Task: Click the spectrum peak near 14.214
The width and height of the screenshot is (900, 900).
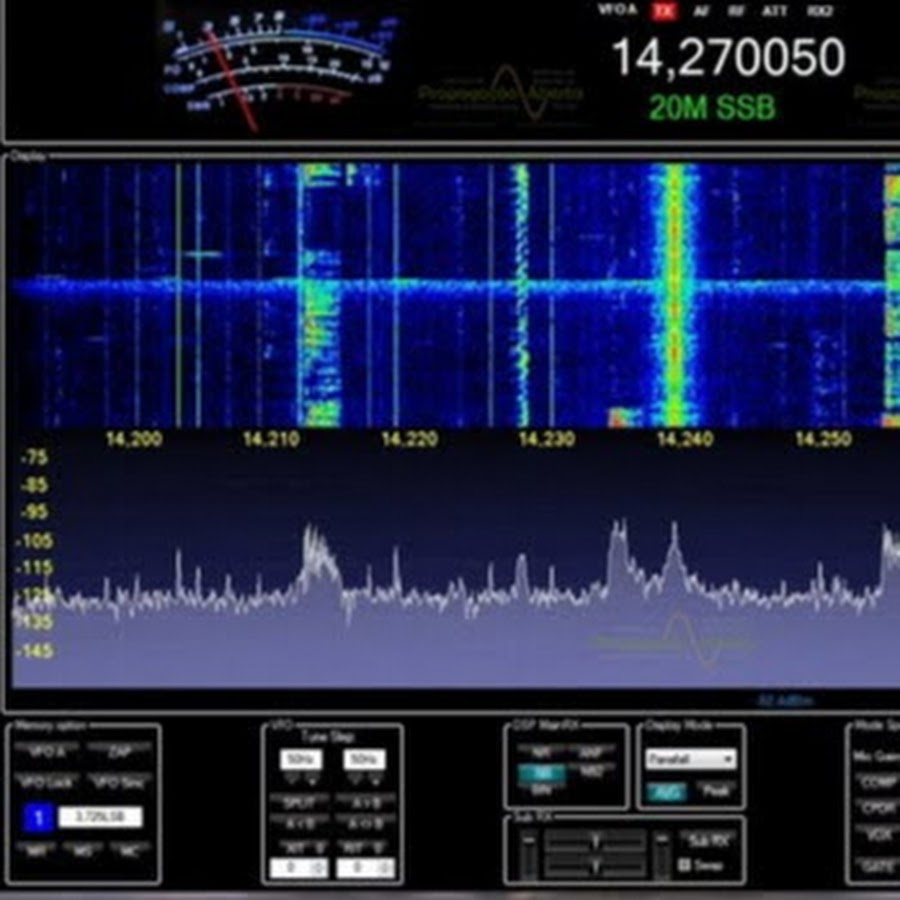Action: pos(317,554)
